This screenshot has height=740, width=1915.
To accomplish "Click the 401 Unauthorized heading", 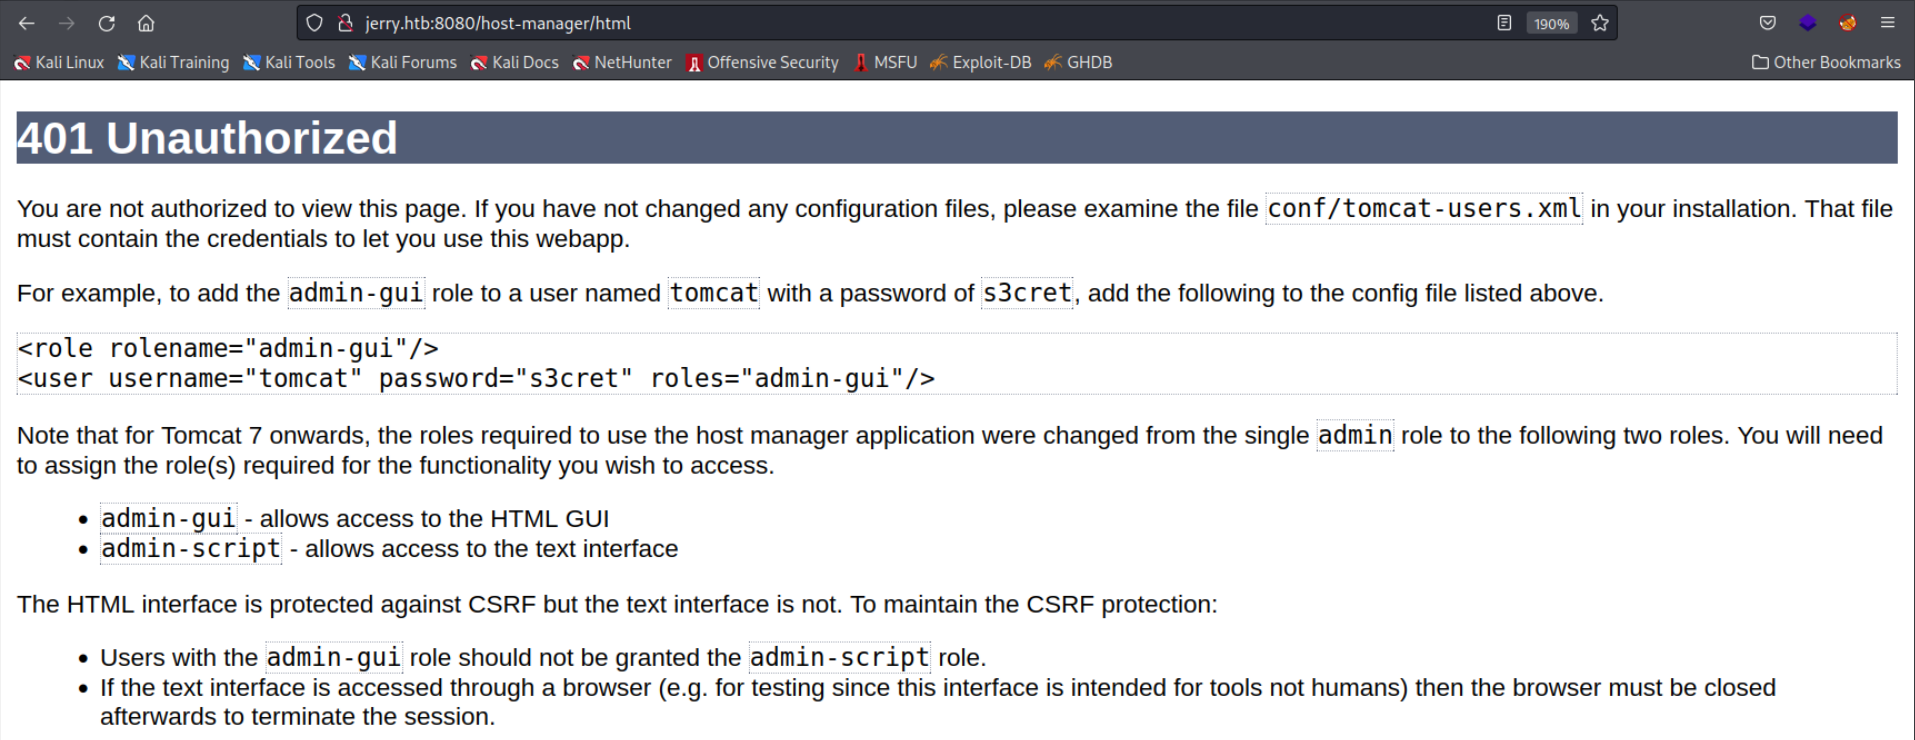I will click(207, 138).
